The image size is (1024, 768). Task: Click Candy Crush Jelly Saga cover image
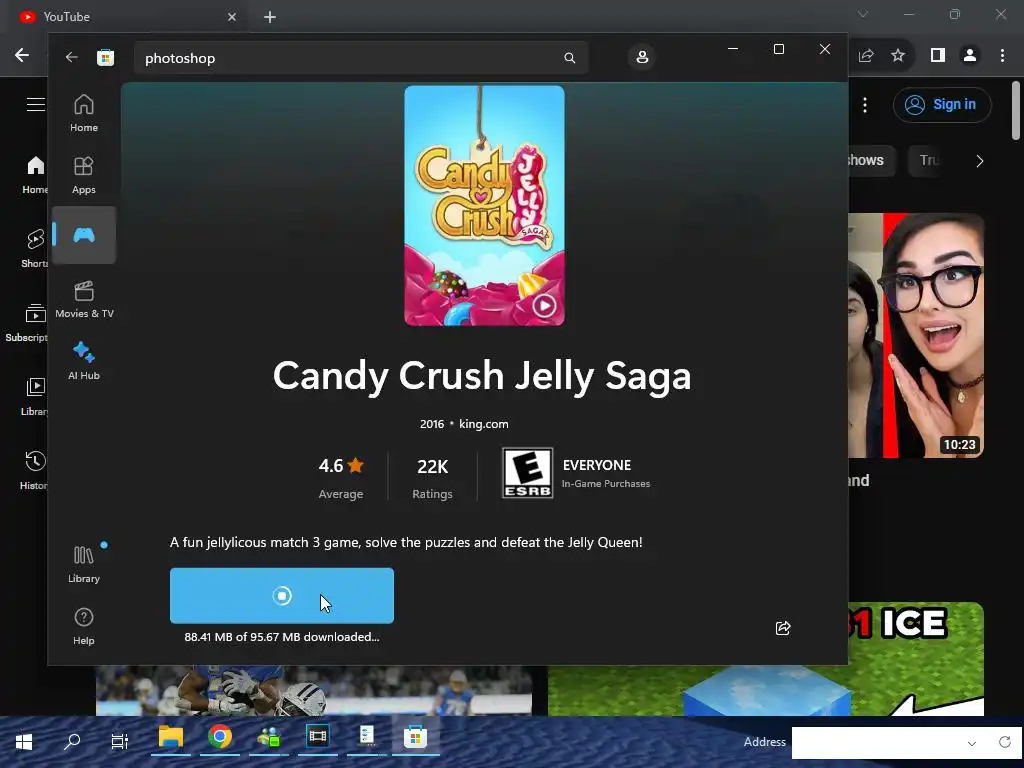click(x=484, y=206)
